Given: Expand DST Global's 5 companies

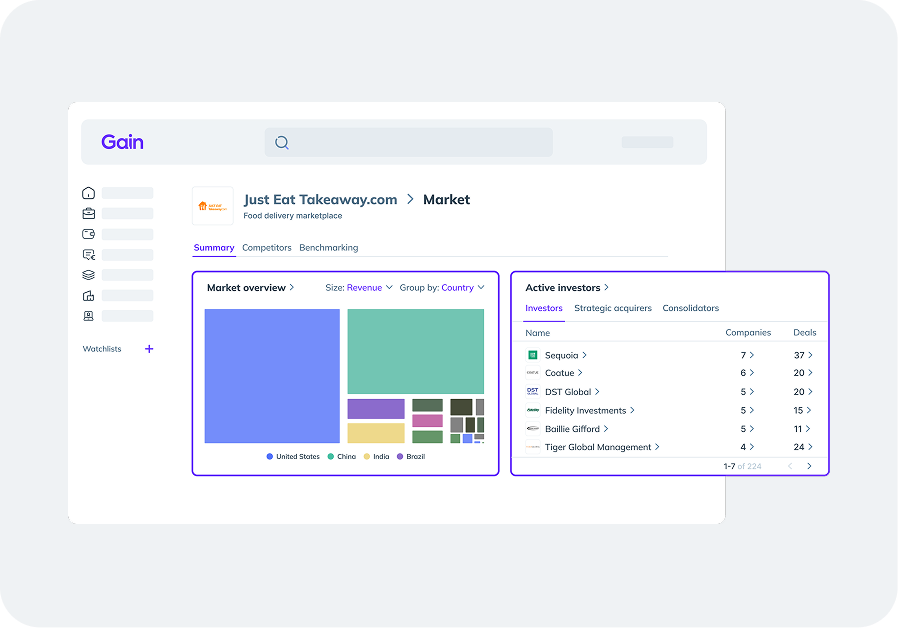Looking at the screenshot, I should (747, 392).
